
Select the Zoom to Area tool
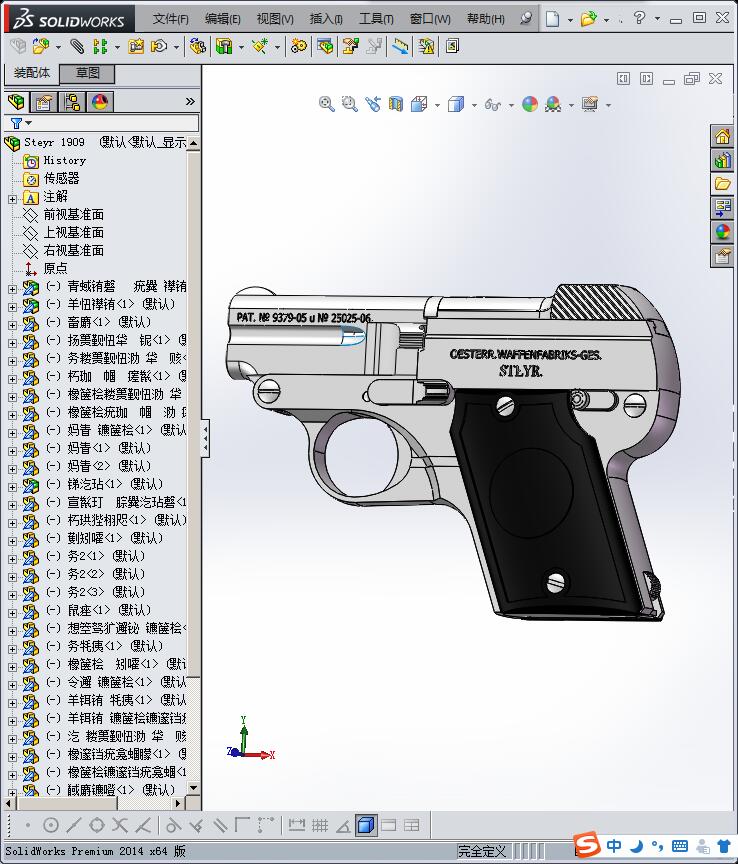coord(349,104)
